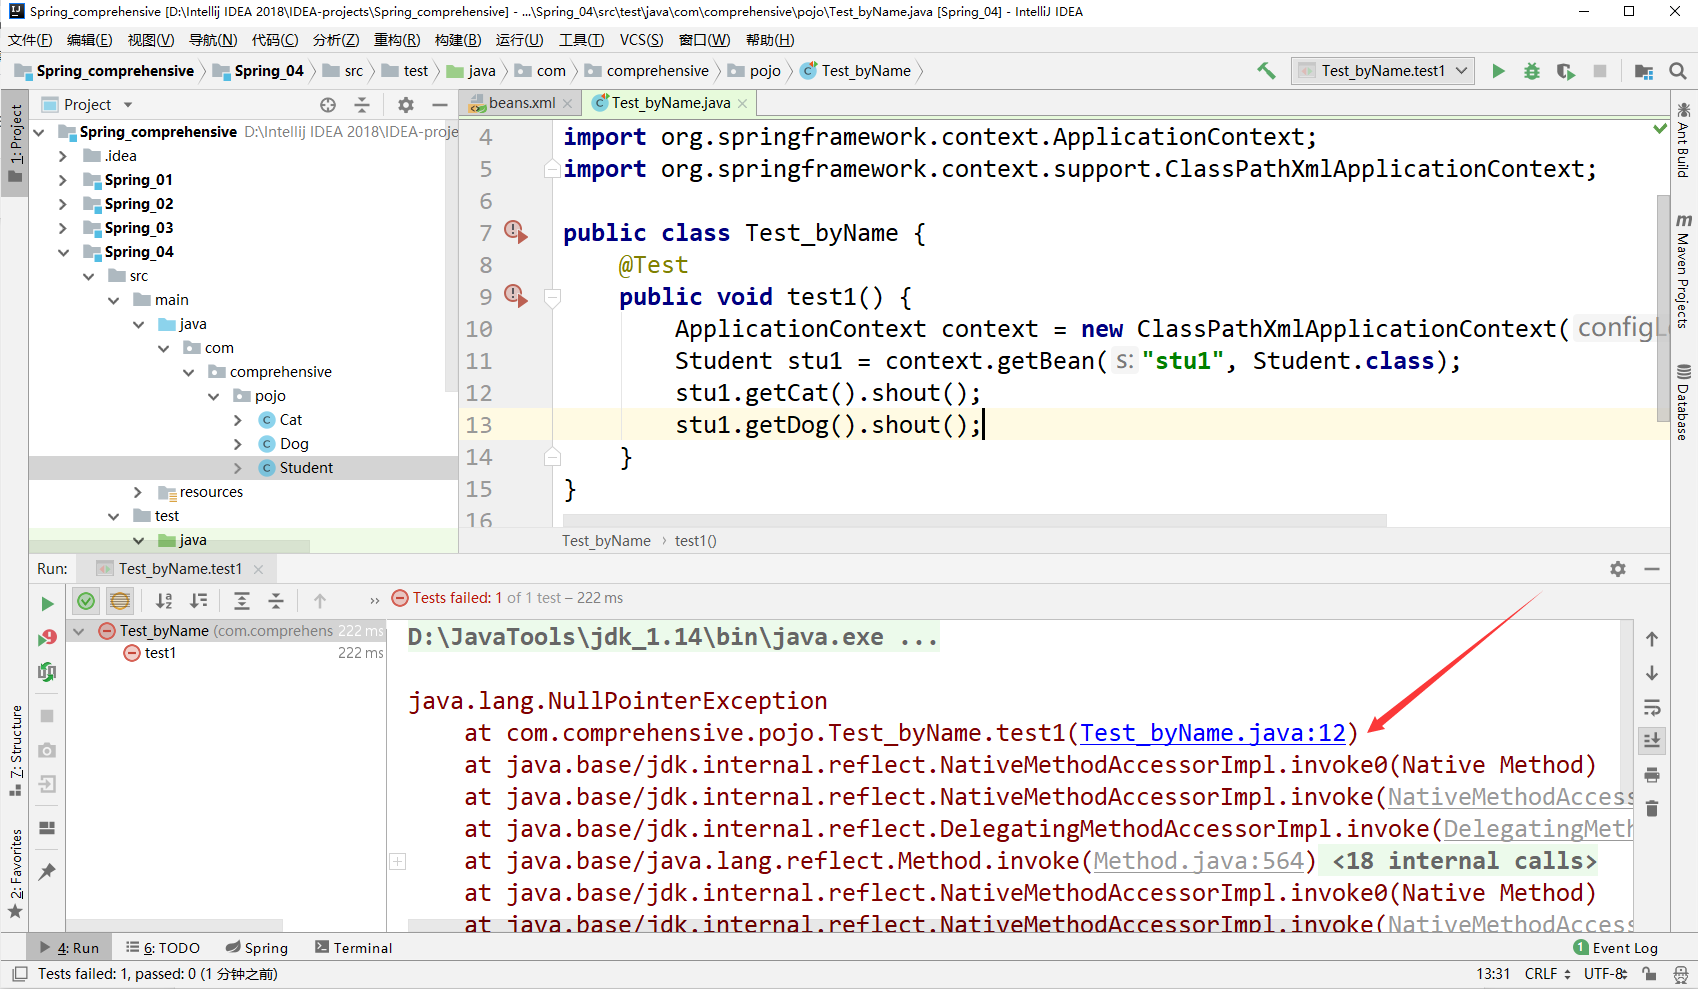Print the console output
1698x989 pixels.
coord(1652,775)
